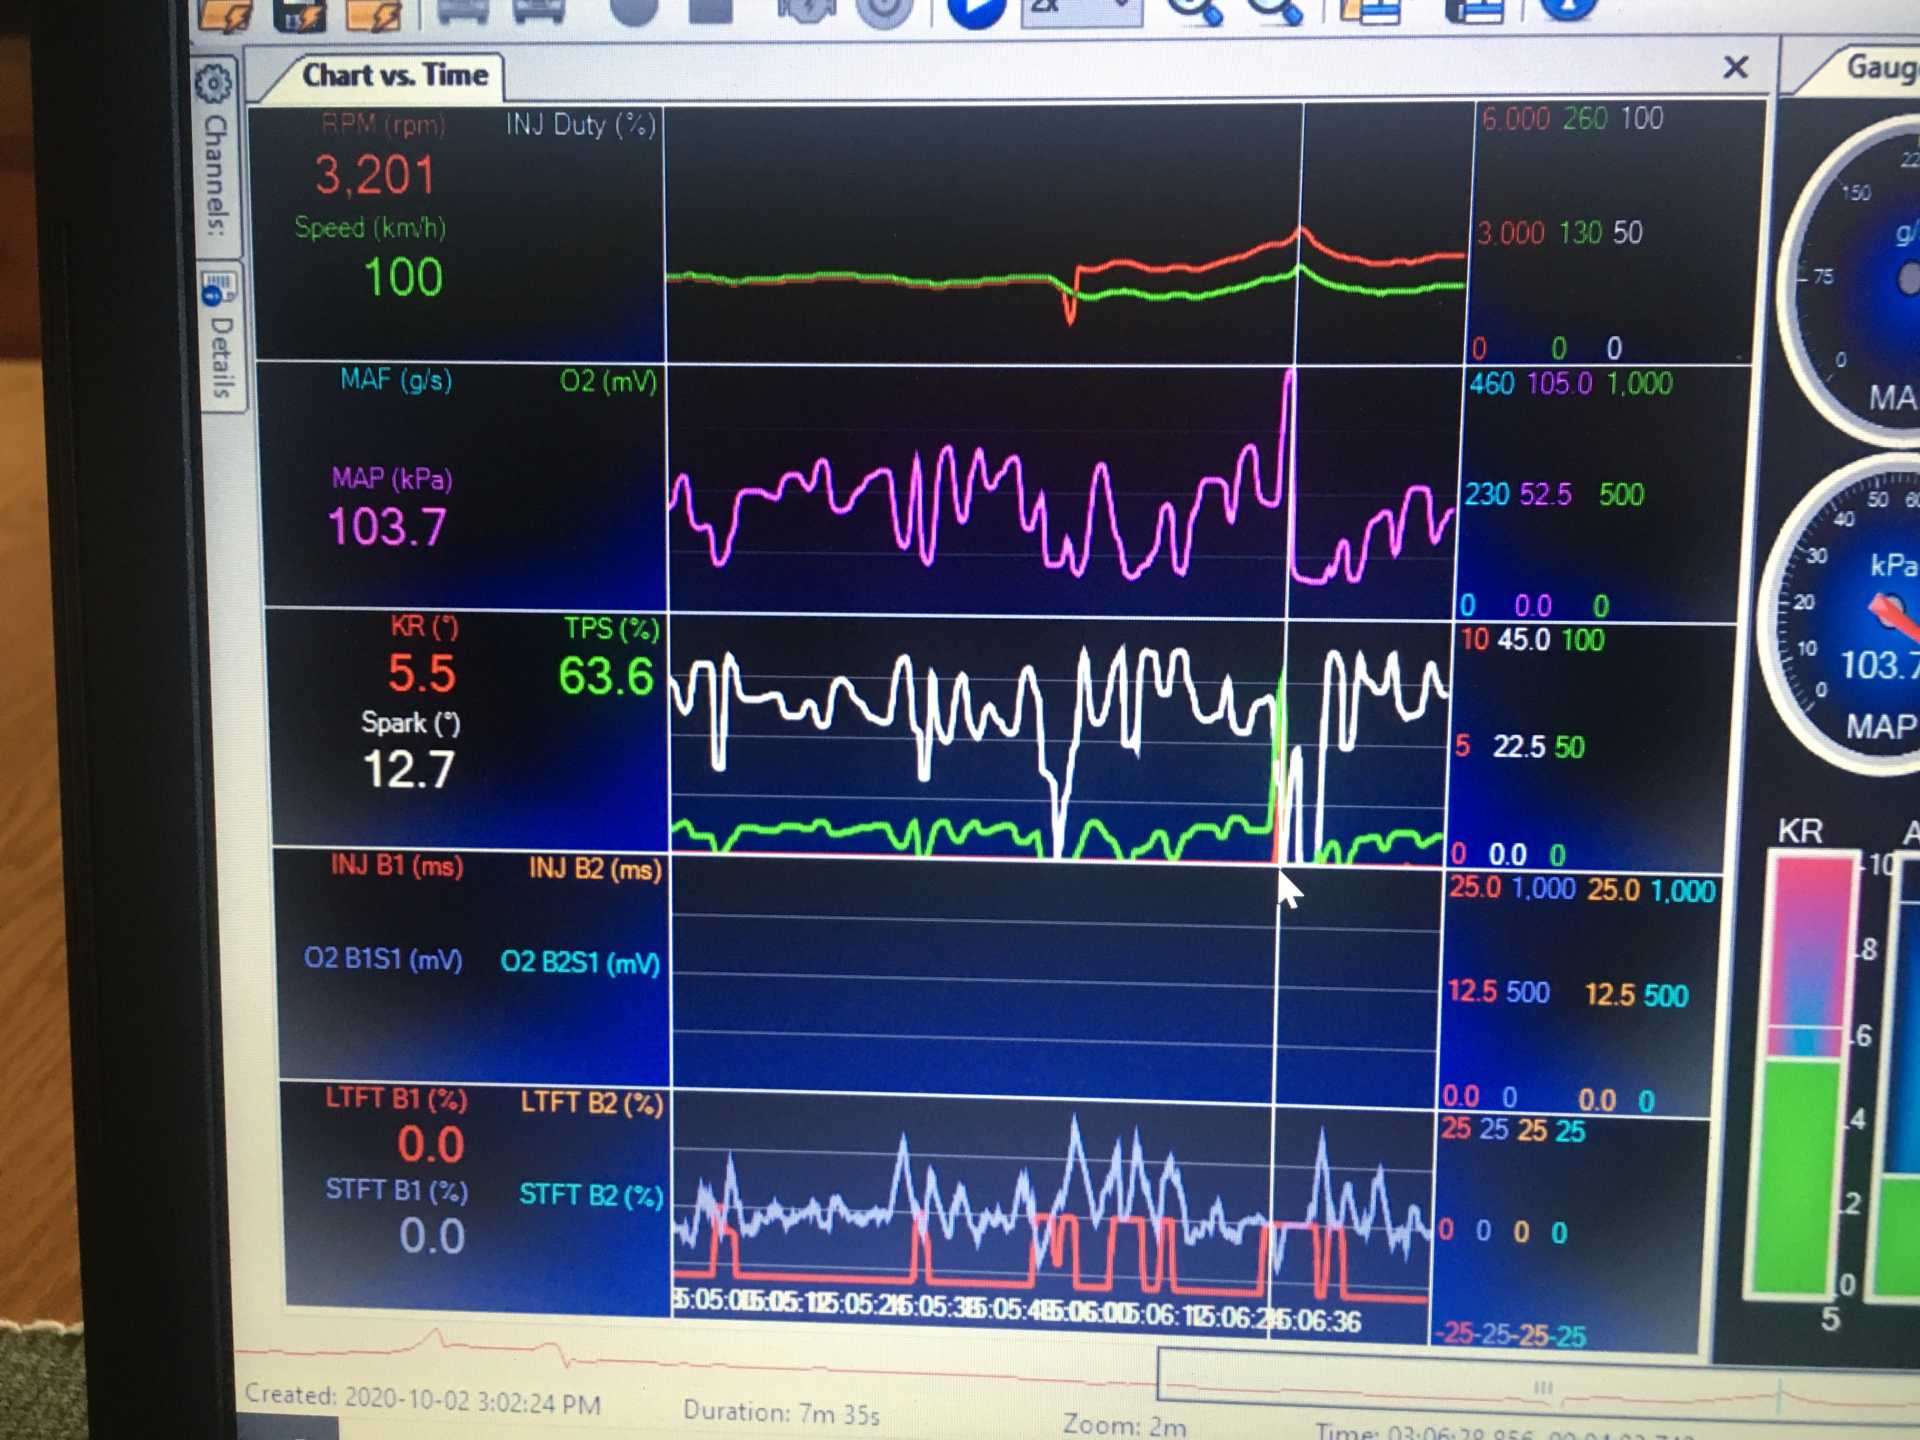Close the Chart vs. Time panel
Image resolution: width=1920 pixels, height=1440 pixels.
(x=1735, y=67)
